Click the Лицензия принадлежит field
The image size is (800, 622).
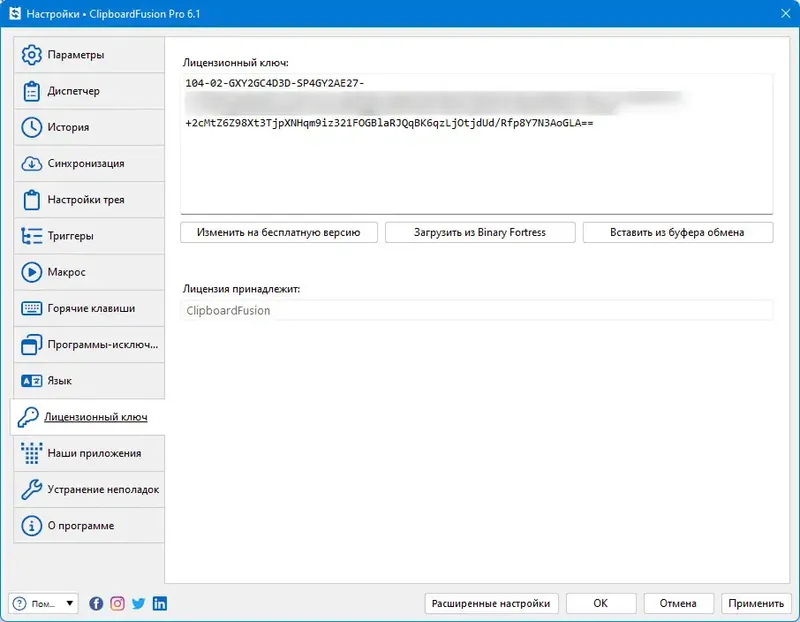pyautogui.click(x=477, y=311)
